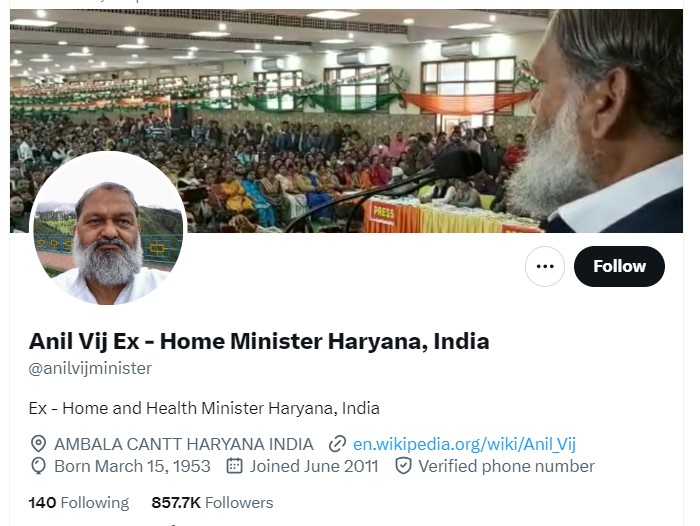Click the @anilvijminister handle
The width and height of the screenshot is (700, 526).
point(90,368)
